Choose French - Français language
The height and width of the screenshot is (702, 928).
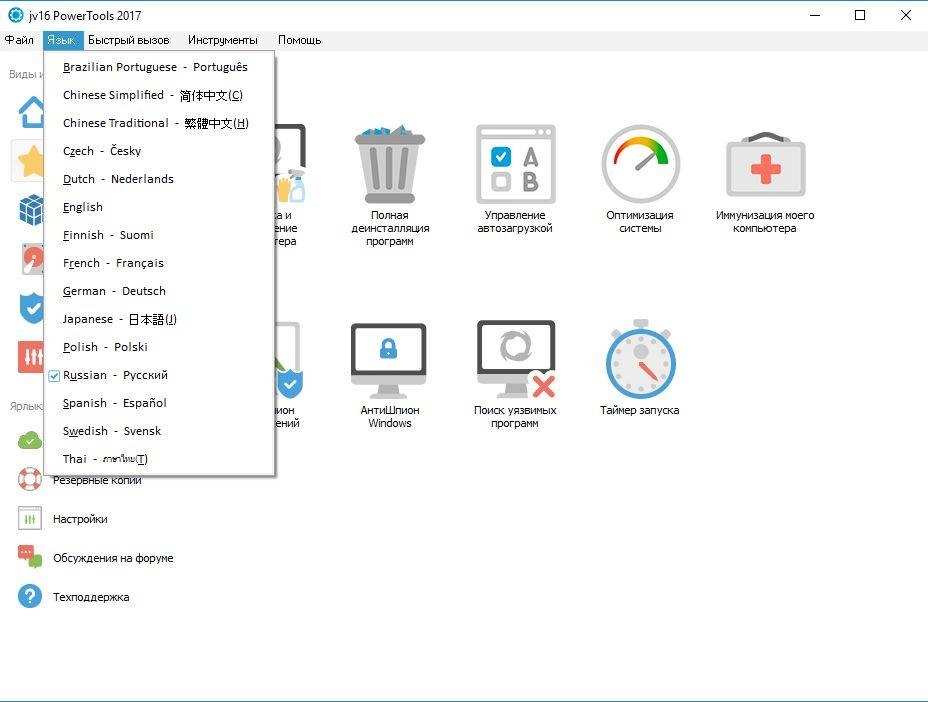[x=159, y=263]
